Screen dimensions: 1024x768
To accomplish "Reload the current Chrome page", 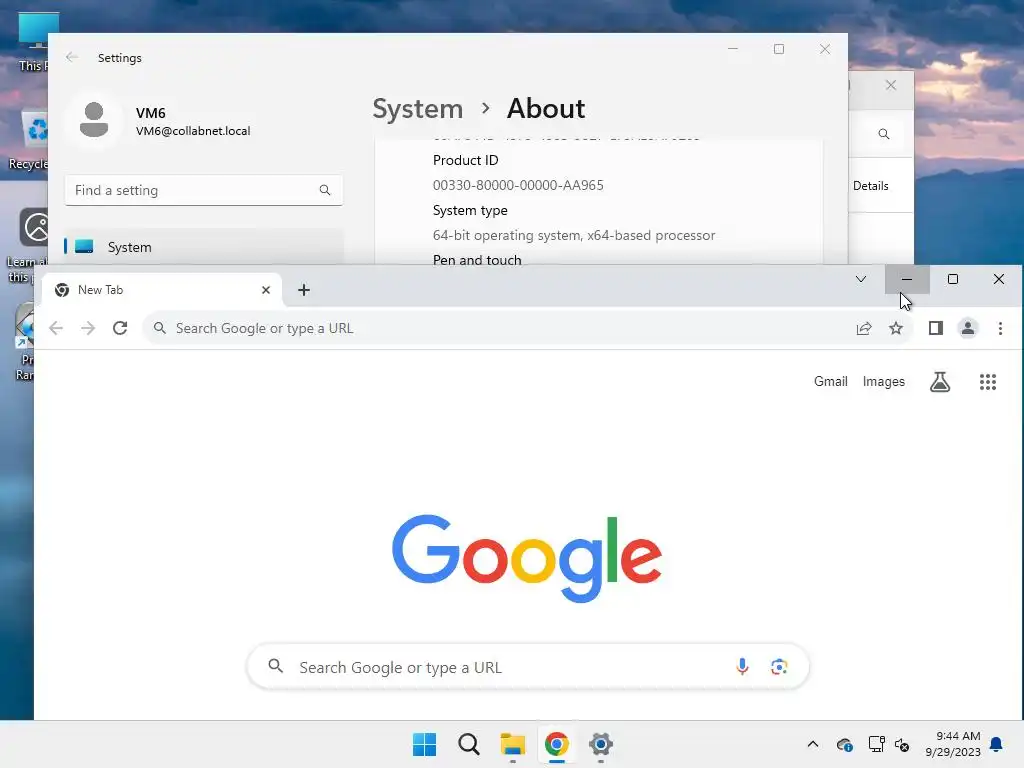I will click(x=120, y=328).
